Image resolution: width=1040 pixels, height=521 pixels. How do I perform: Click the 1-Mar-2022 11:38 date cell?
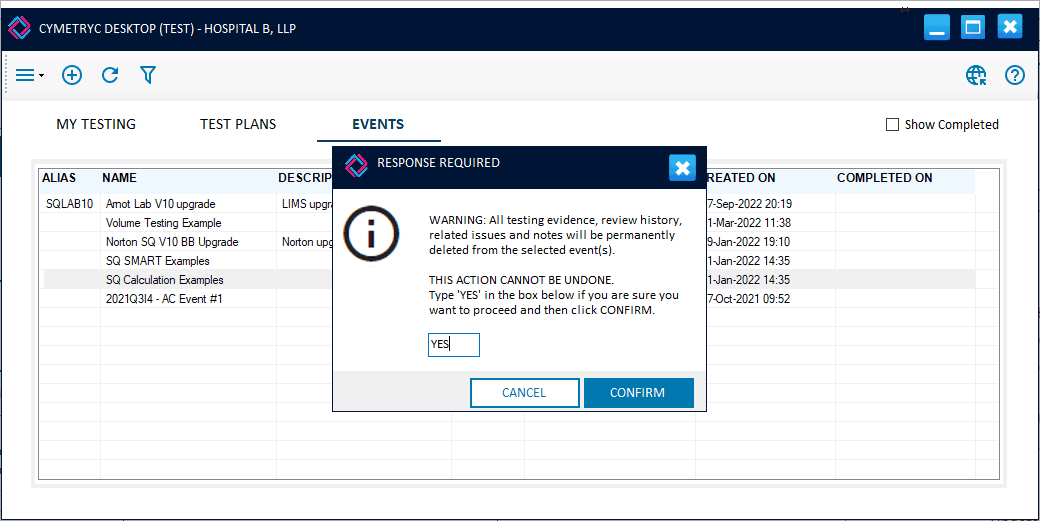click(x=749, y=223)
